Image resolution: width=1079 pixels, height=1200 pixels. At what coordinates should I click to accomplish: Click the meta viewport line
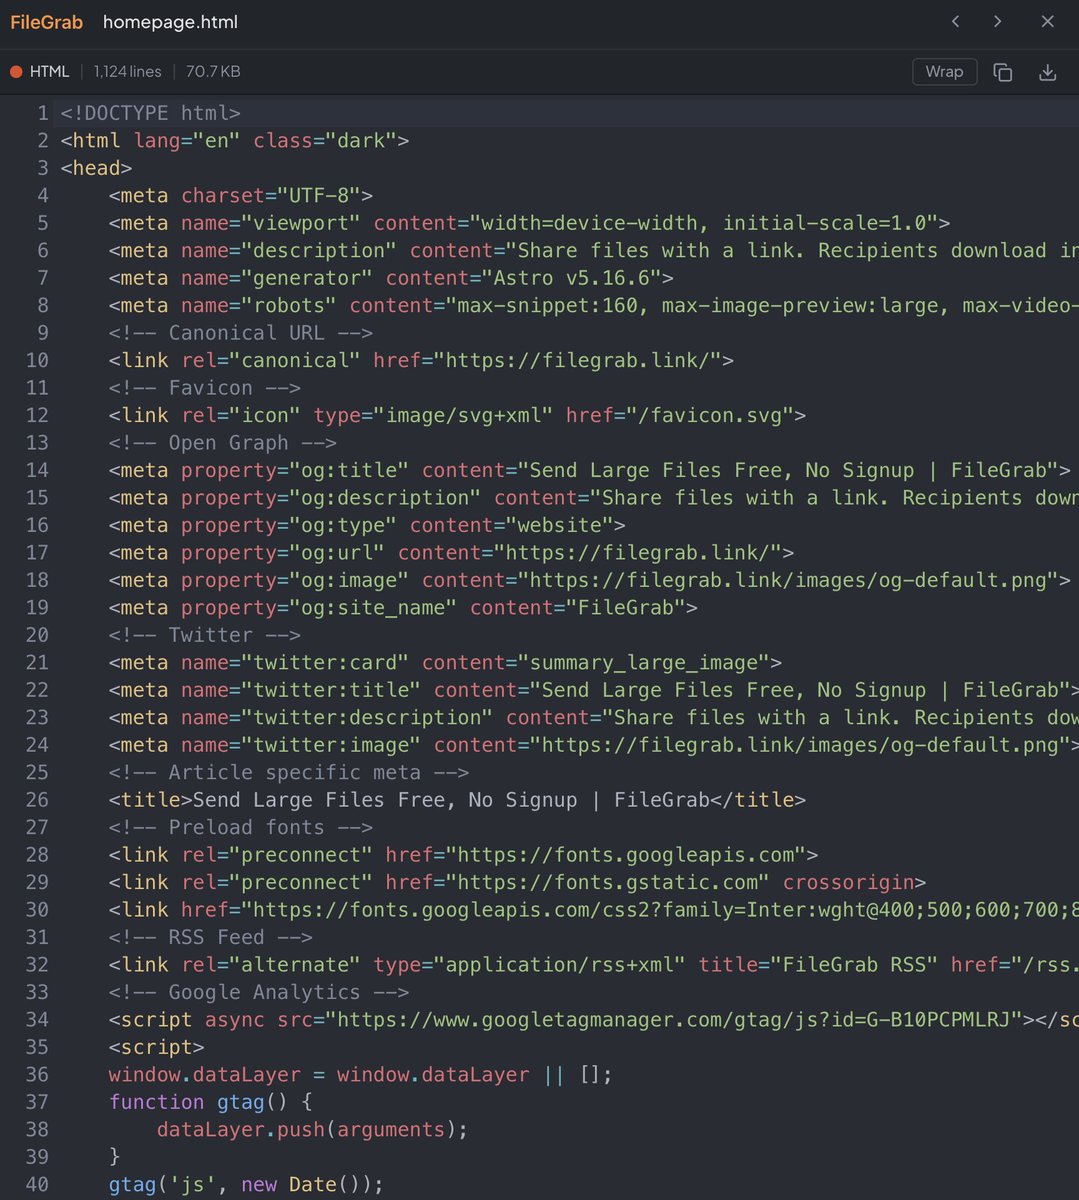529,223
